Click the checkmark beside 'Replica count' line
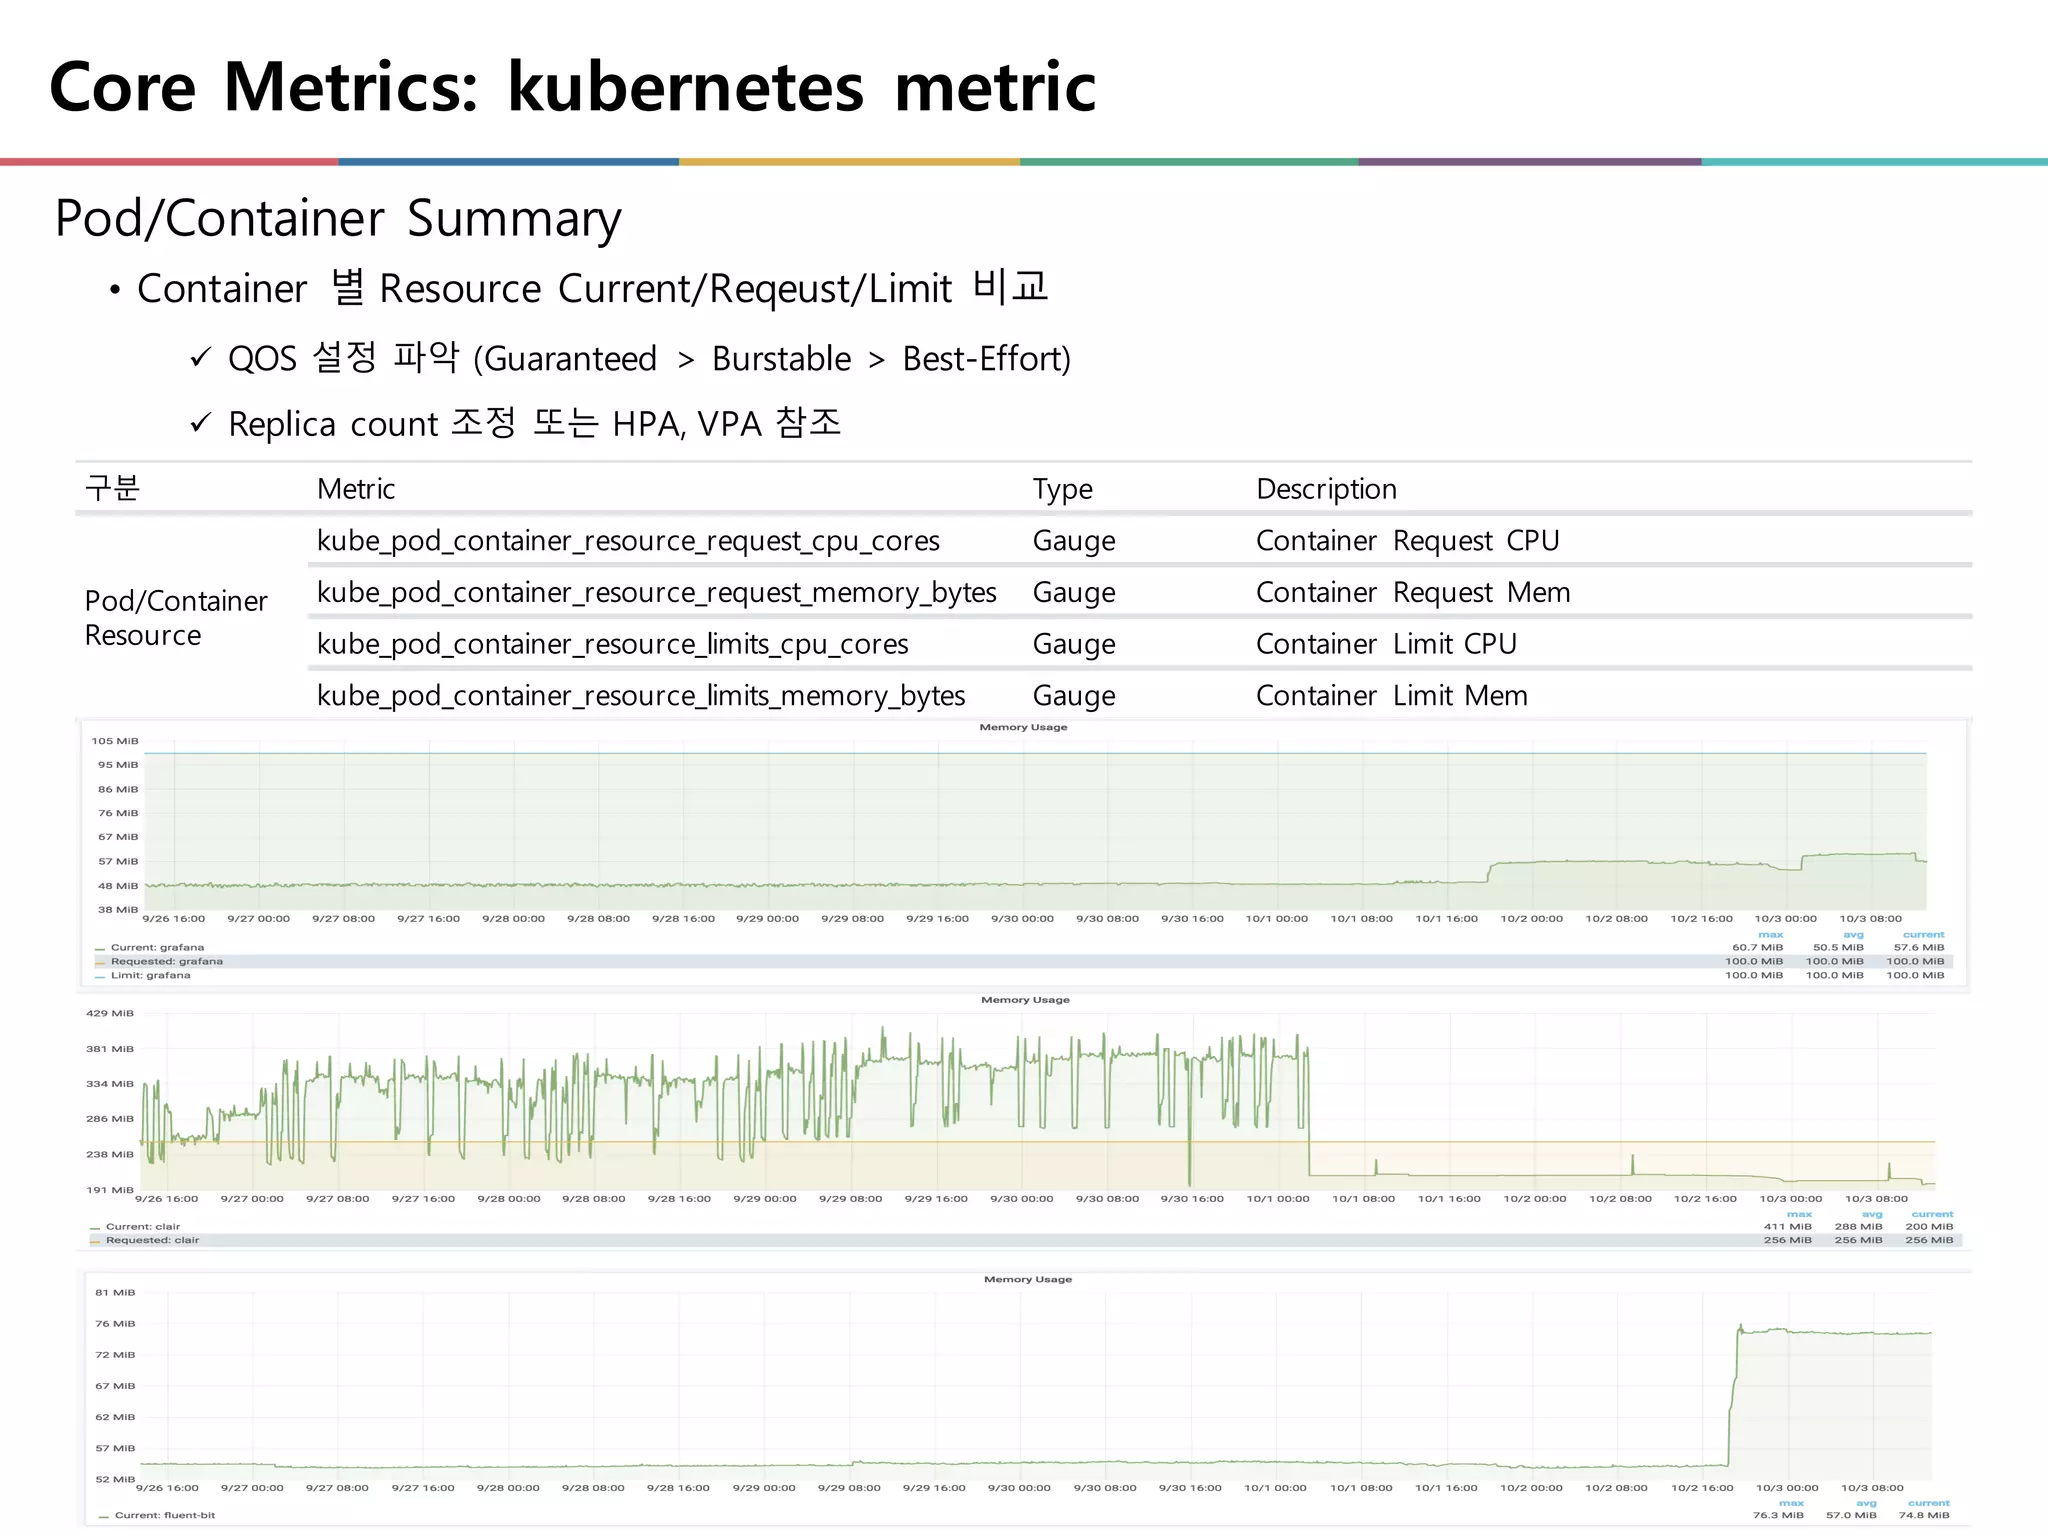Viewport: 2048px width, 1536px height. point(201,423)
